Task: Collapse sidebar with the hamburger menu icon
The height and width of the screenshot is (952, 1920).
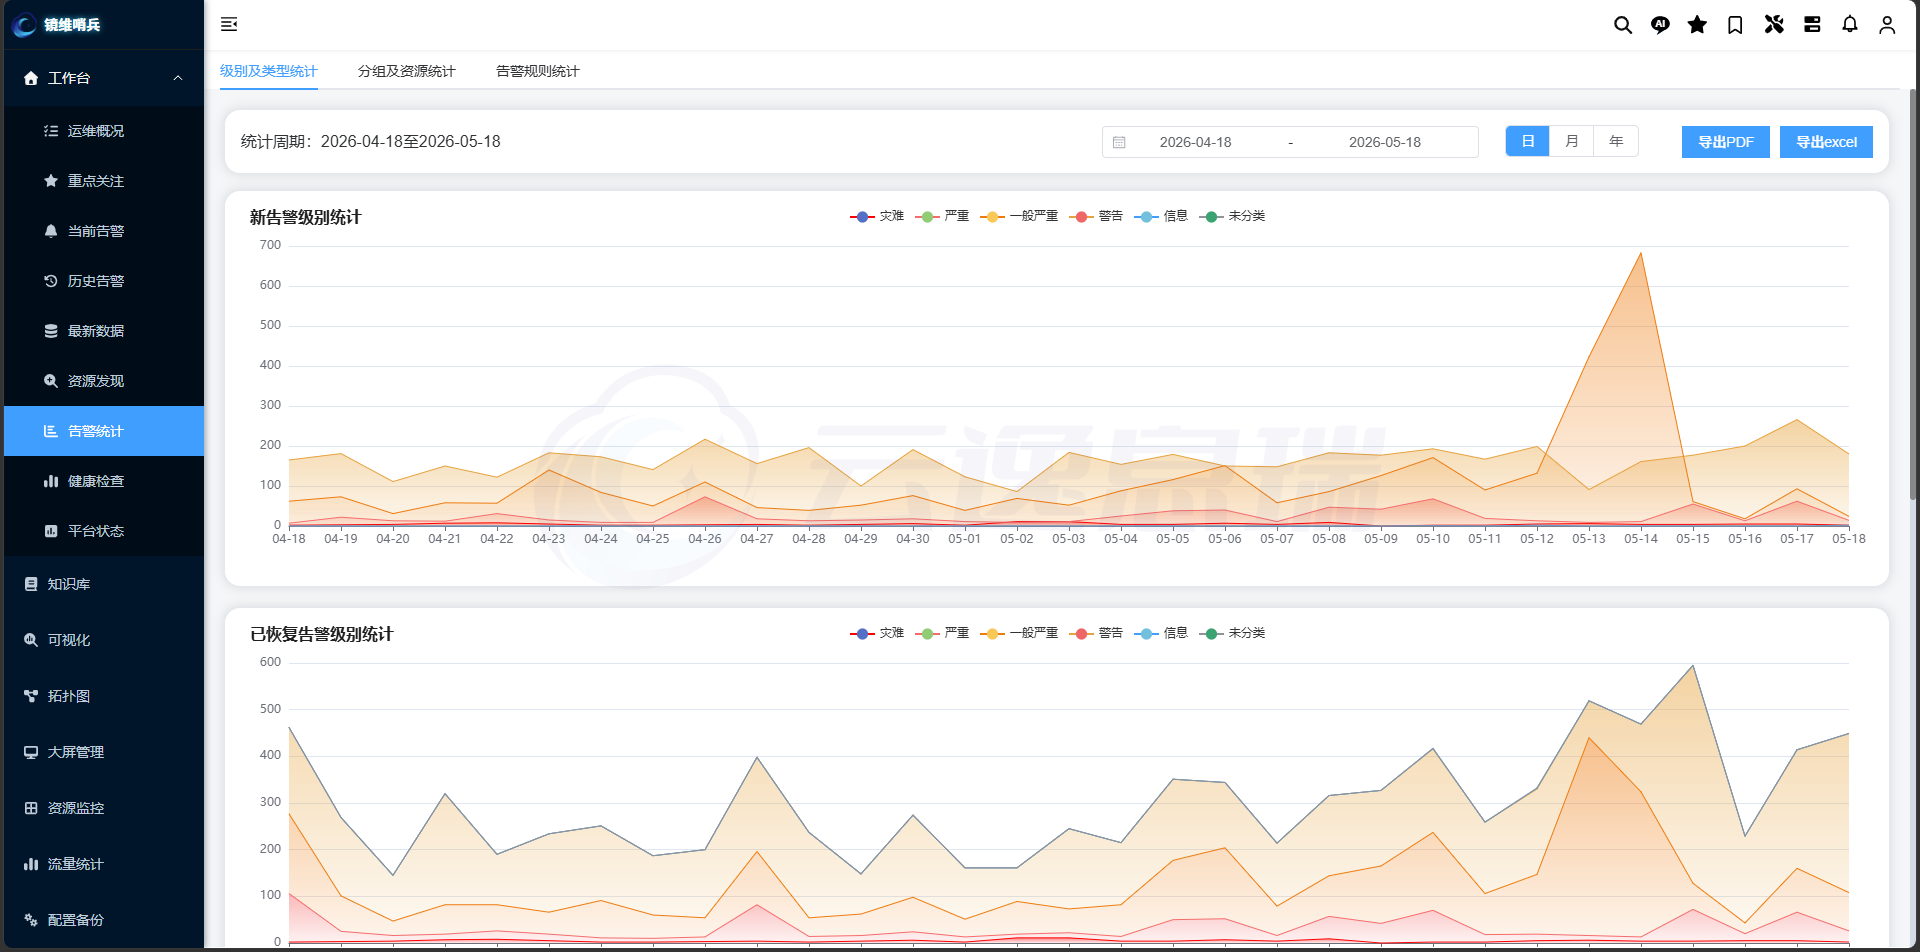Action: tap(229, 24)
